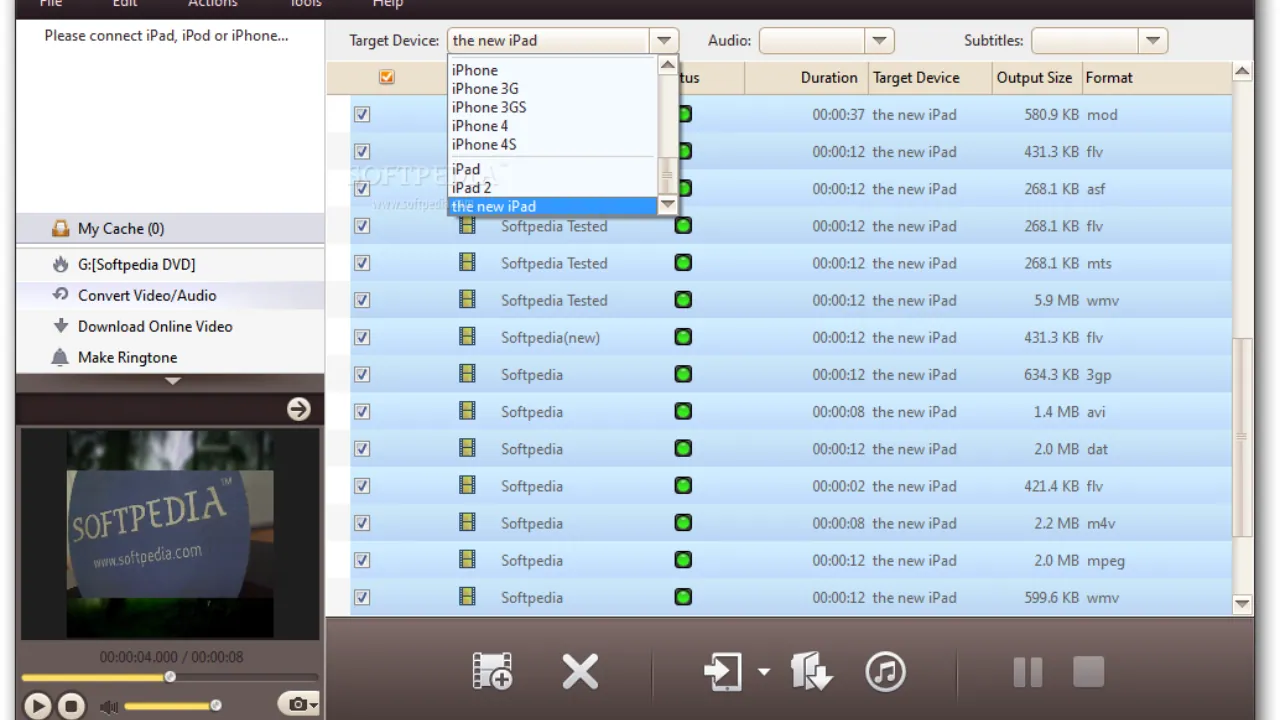Click the film icon in the m4v row

click(x=467, y=523)
